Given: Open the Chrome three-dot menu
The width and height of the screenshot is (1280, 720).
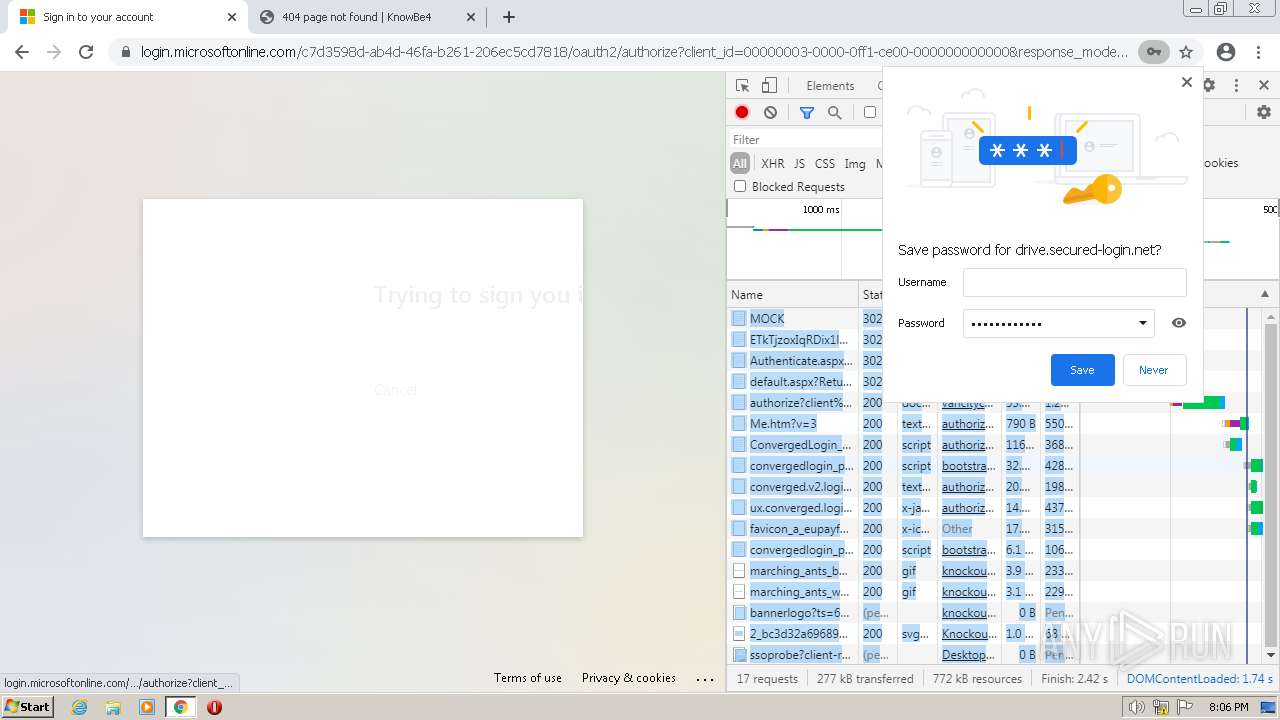Looking at the screenshot, I should click(x=1258, y=52).
